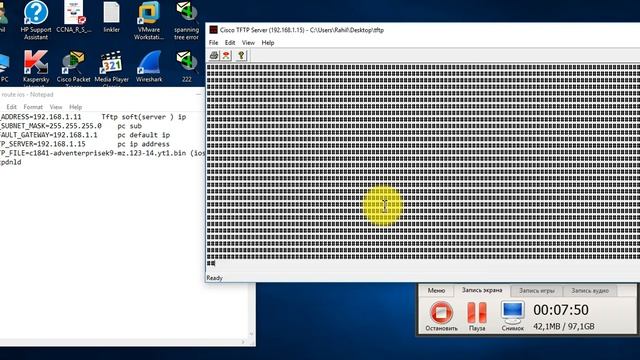This screenshot has width=640, height=360.
Task: Open the VMware Workstation desktop icon
Action: coord(149,20)
